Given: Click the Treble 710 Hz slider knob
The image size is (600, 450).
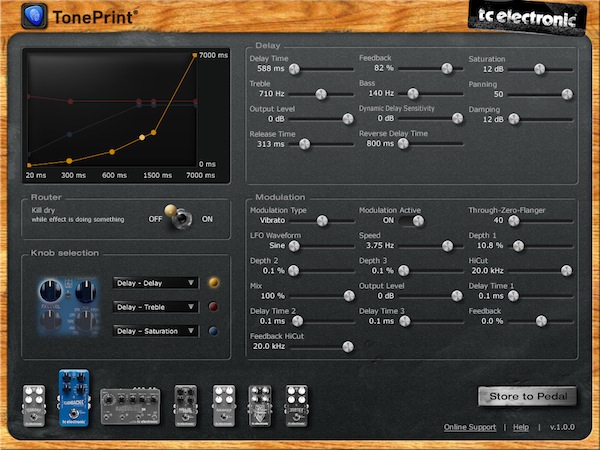Looking at the screenshot, I should pos(321,94).
